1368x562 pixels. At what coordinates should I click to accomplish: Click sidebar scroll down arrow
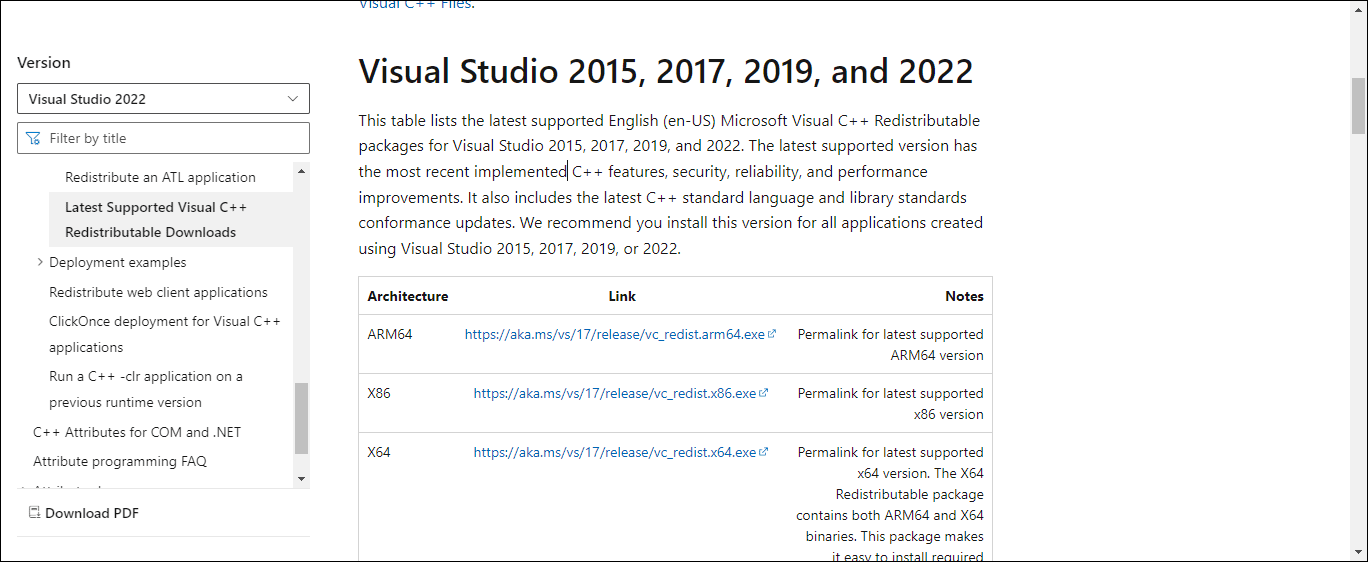[302, 479]
